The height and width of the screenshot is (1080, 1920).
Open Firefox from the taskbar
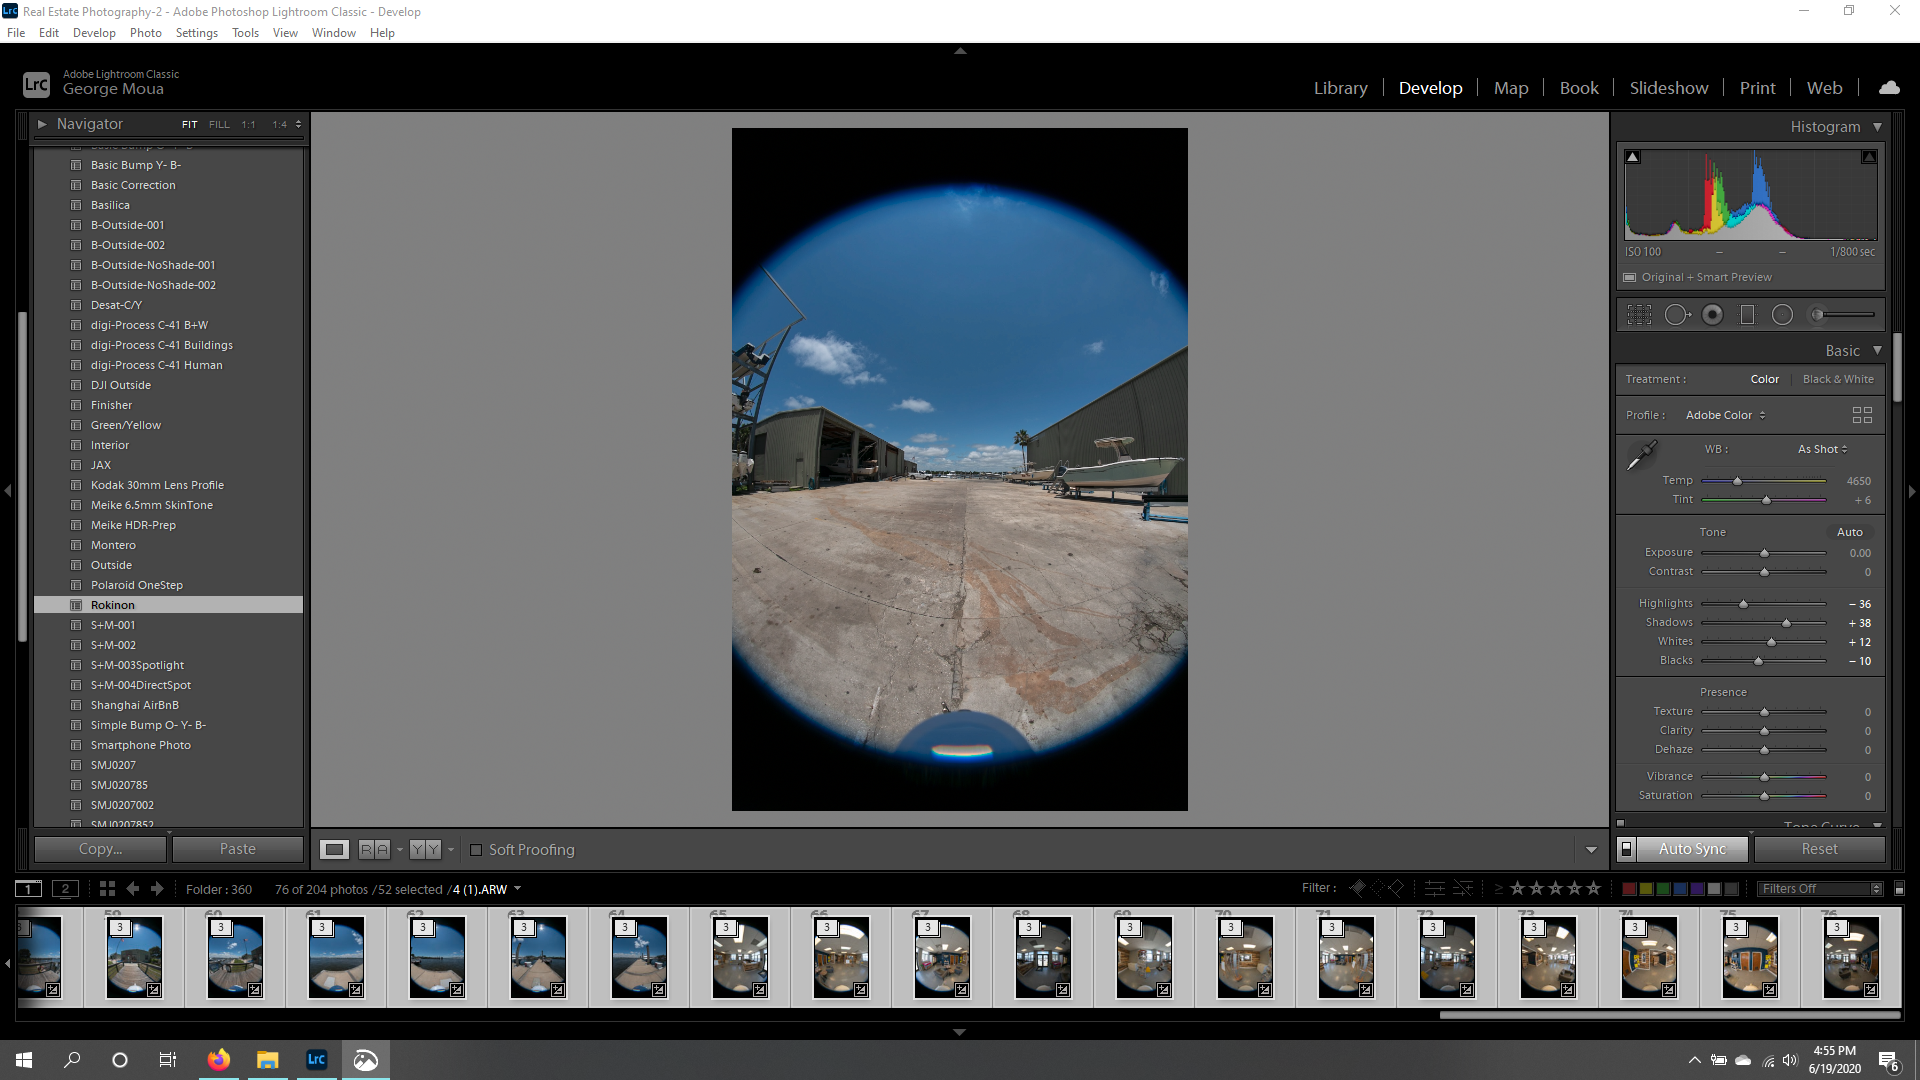tap(218, 1060)
